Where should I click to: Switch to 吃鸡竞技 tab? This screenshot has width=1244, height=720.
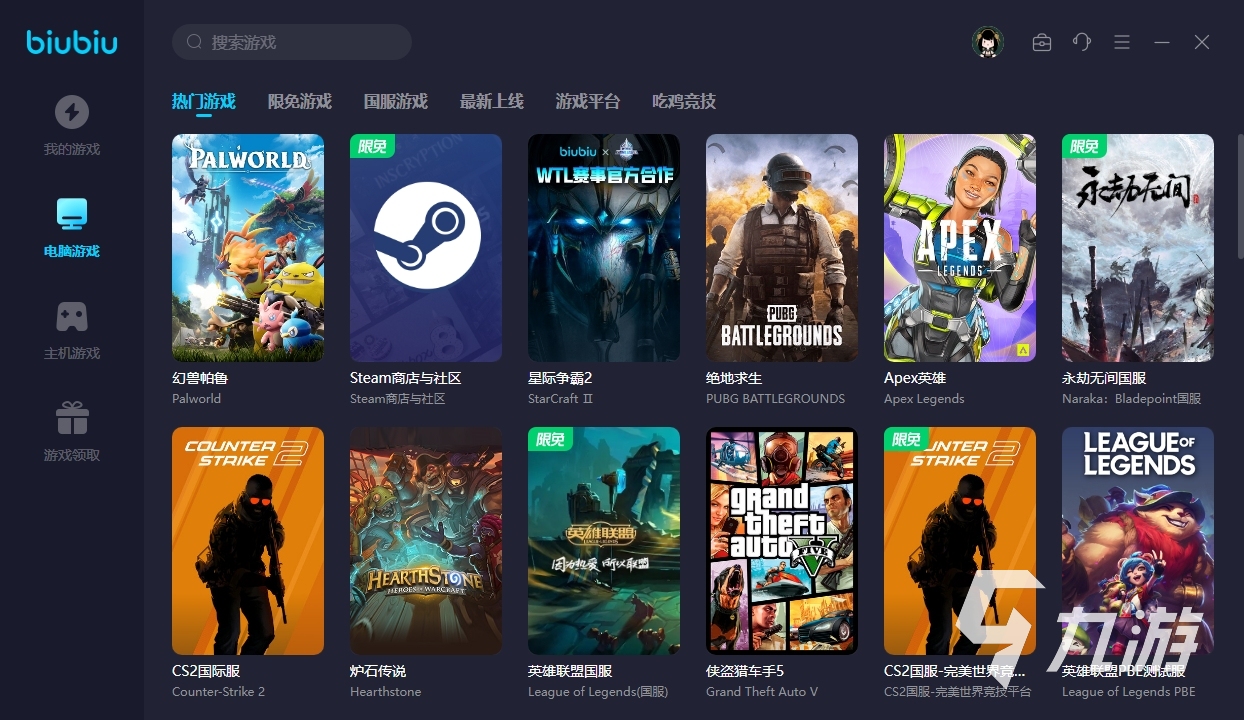[x=684, y=101]
